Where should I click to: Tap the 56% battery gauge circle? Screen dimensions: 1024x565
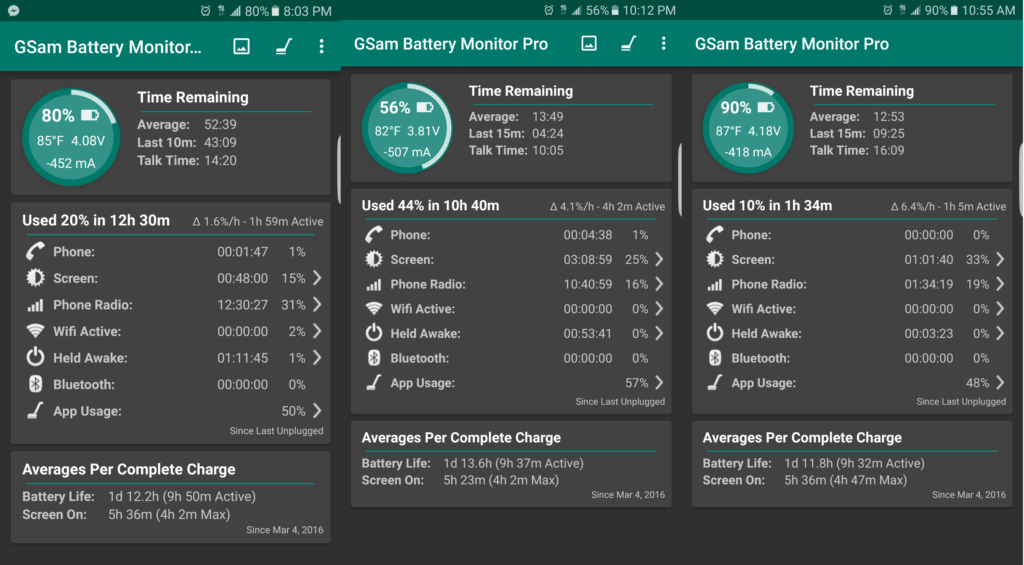[407, 128]
